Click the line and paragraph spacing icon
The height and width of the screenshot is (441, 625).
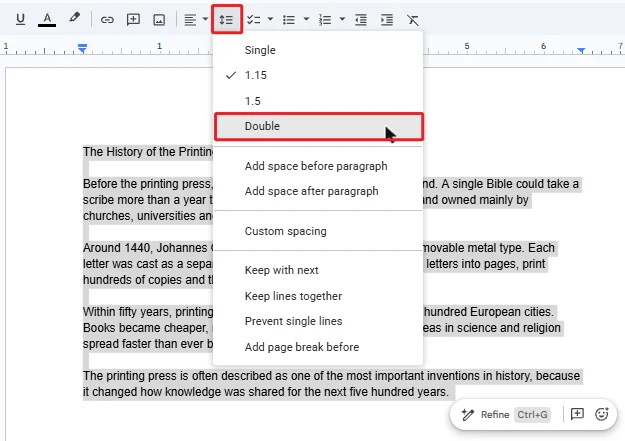pyautogui.click(x=227, y=19)
